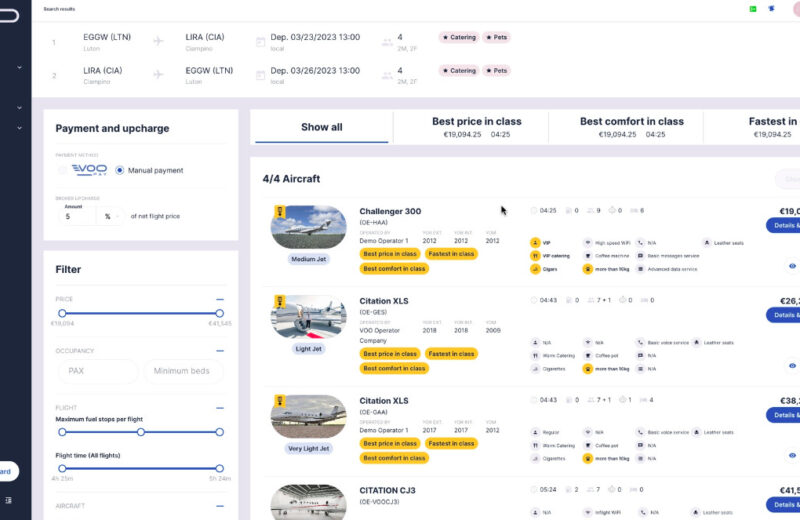Click the blue flag icon in the top bar

click(771, 9)
